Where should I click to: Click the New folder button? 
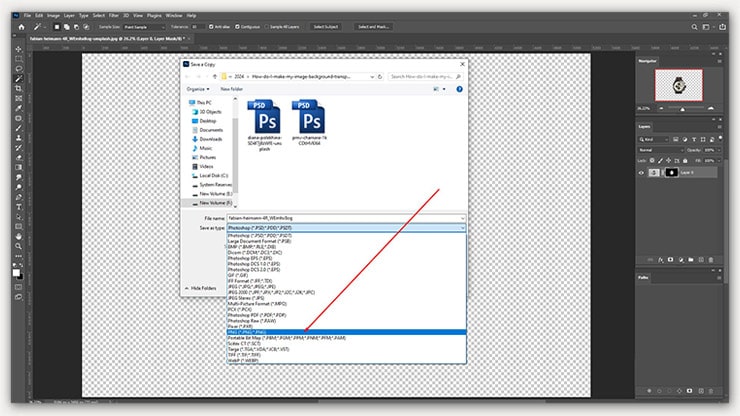230,88
